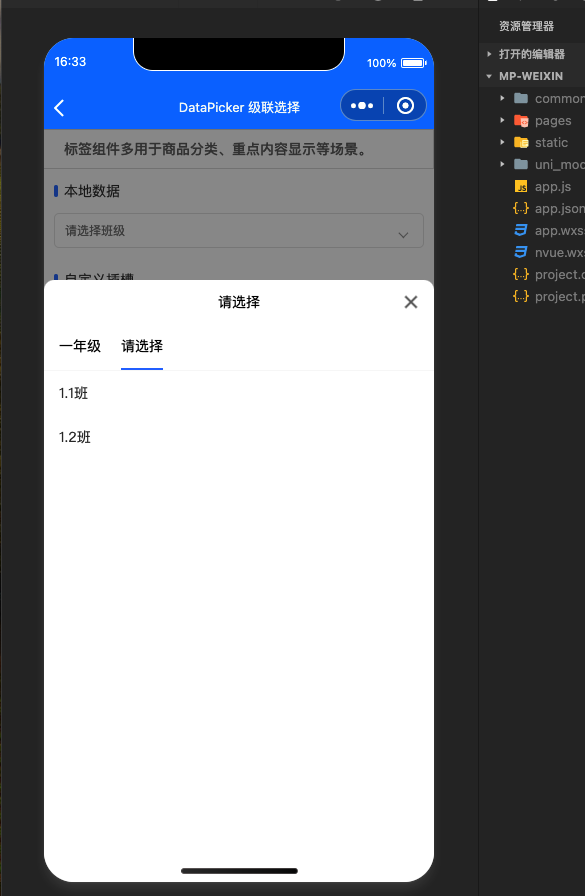Open the mini program three-dots menu
The height and width of the screenshot is (896, 585).
click(362, 106)
